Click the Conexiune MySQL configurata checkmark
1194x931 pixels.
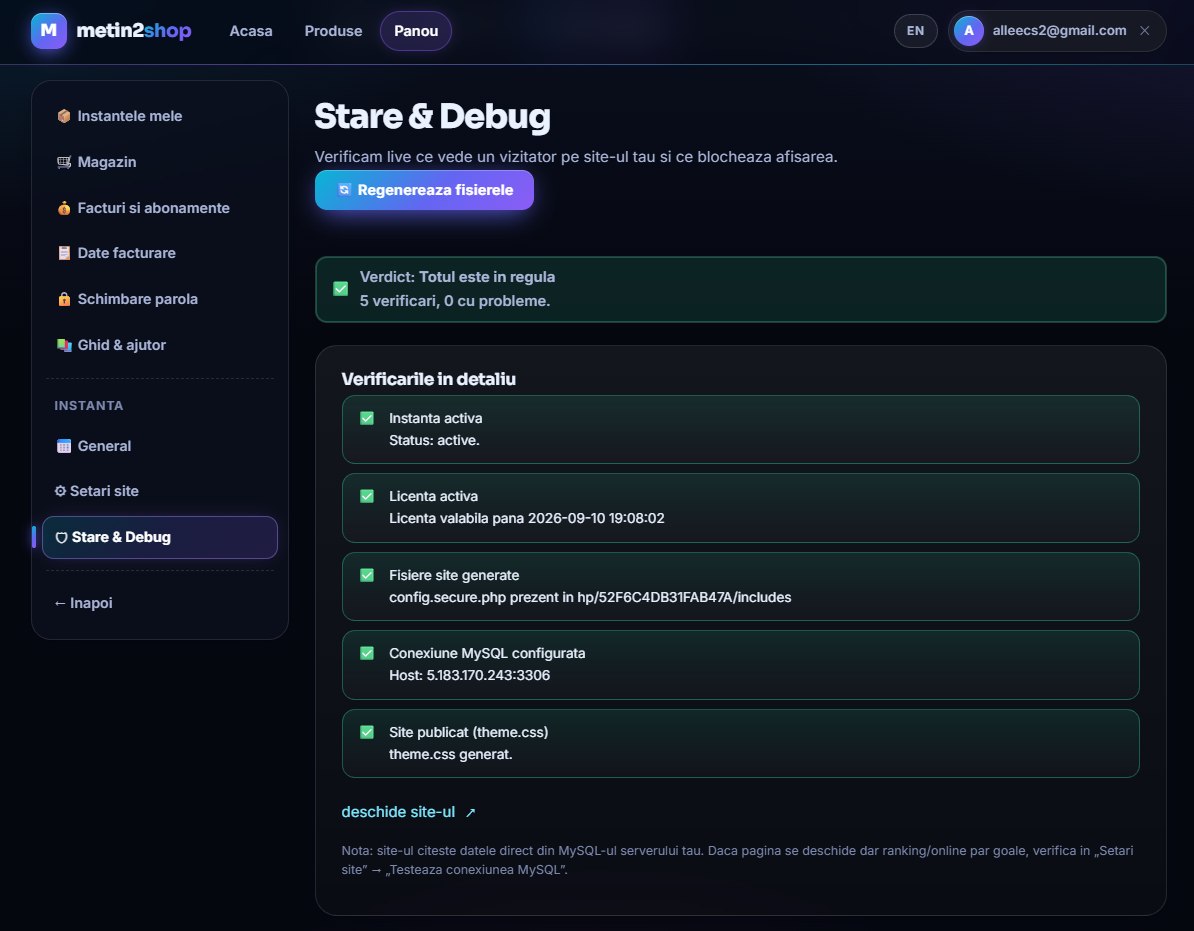point(367,653)
